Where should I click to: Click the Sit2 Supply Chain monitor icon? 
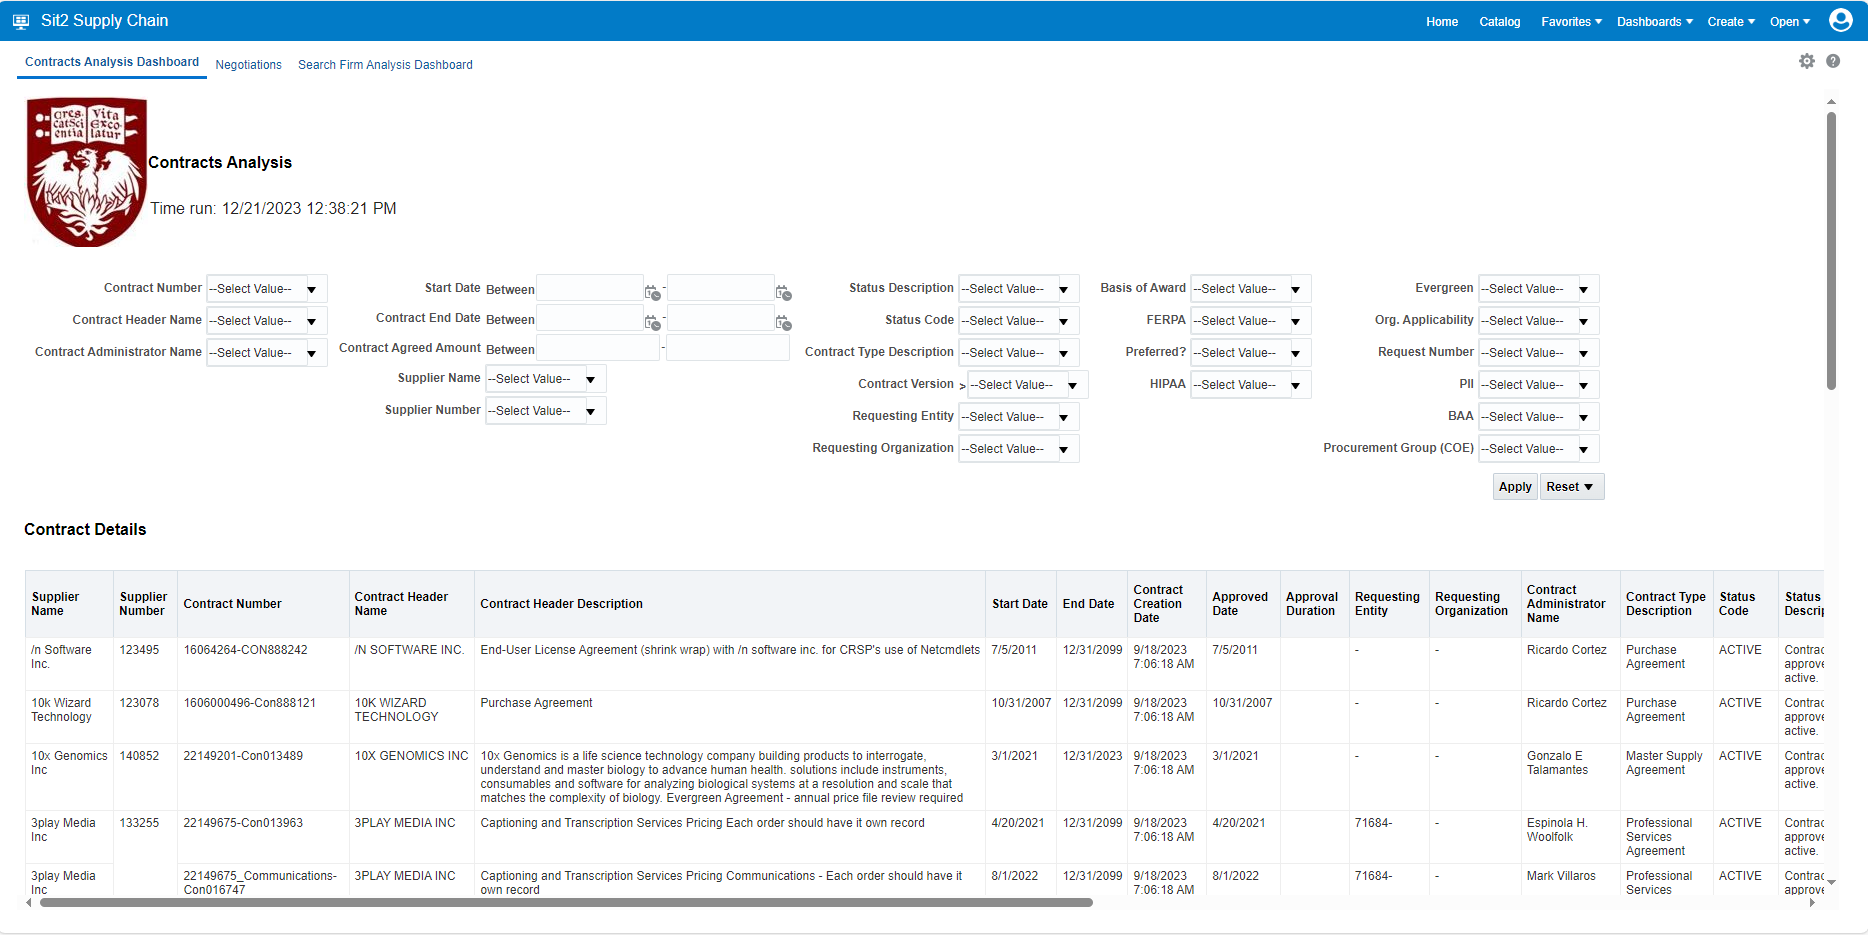21,21
